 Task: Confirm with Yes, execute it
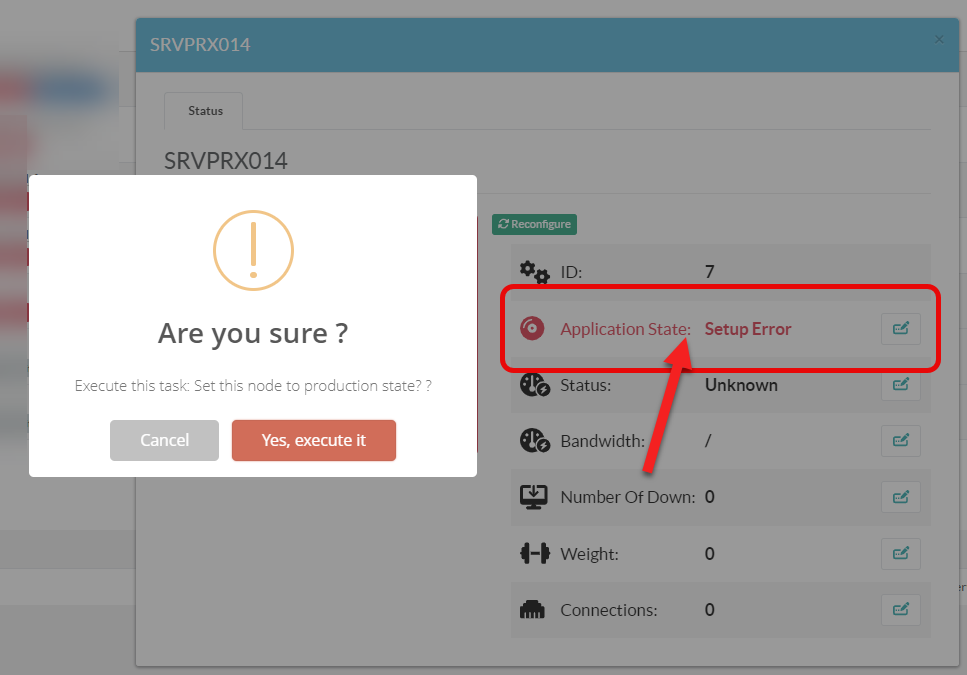[314, 440]
